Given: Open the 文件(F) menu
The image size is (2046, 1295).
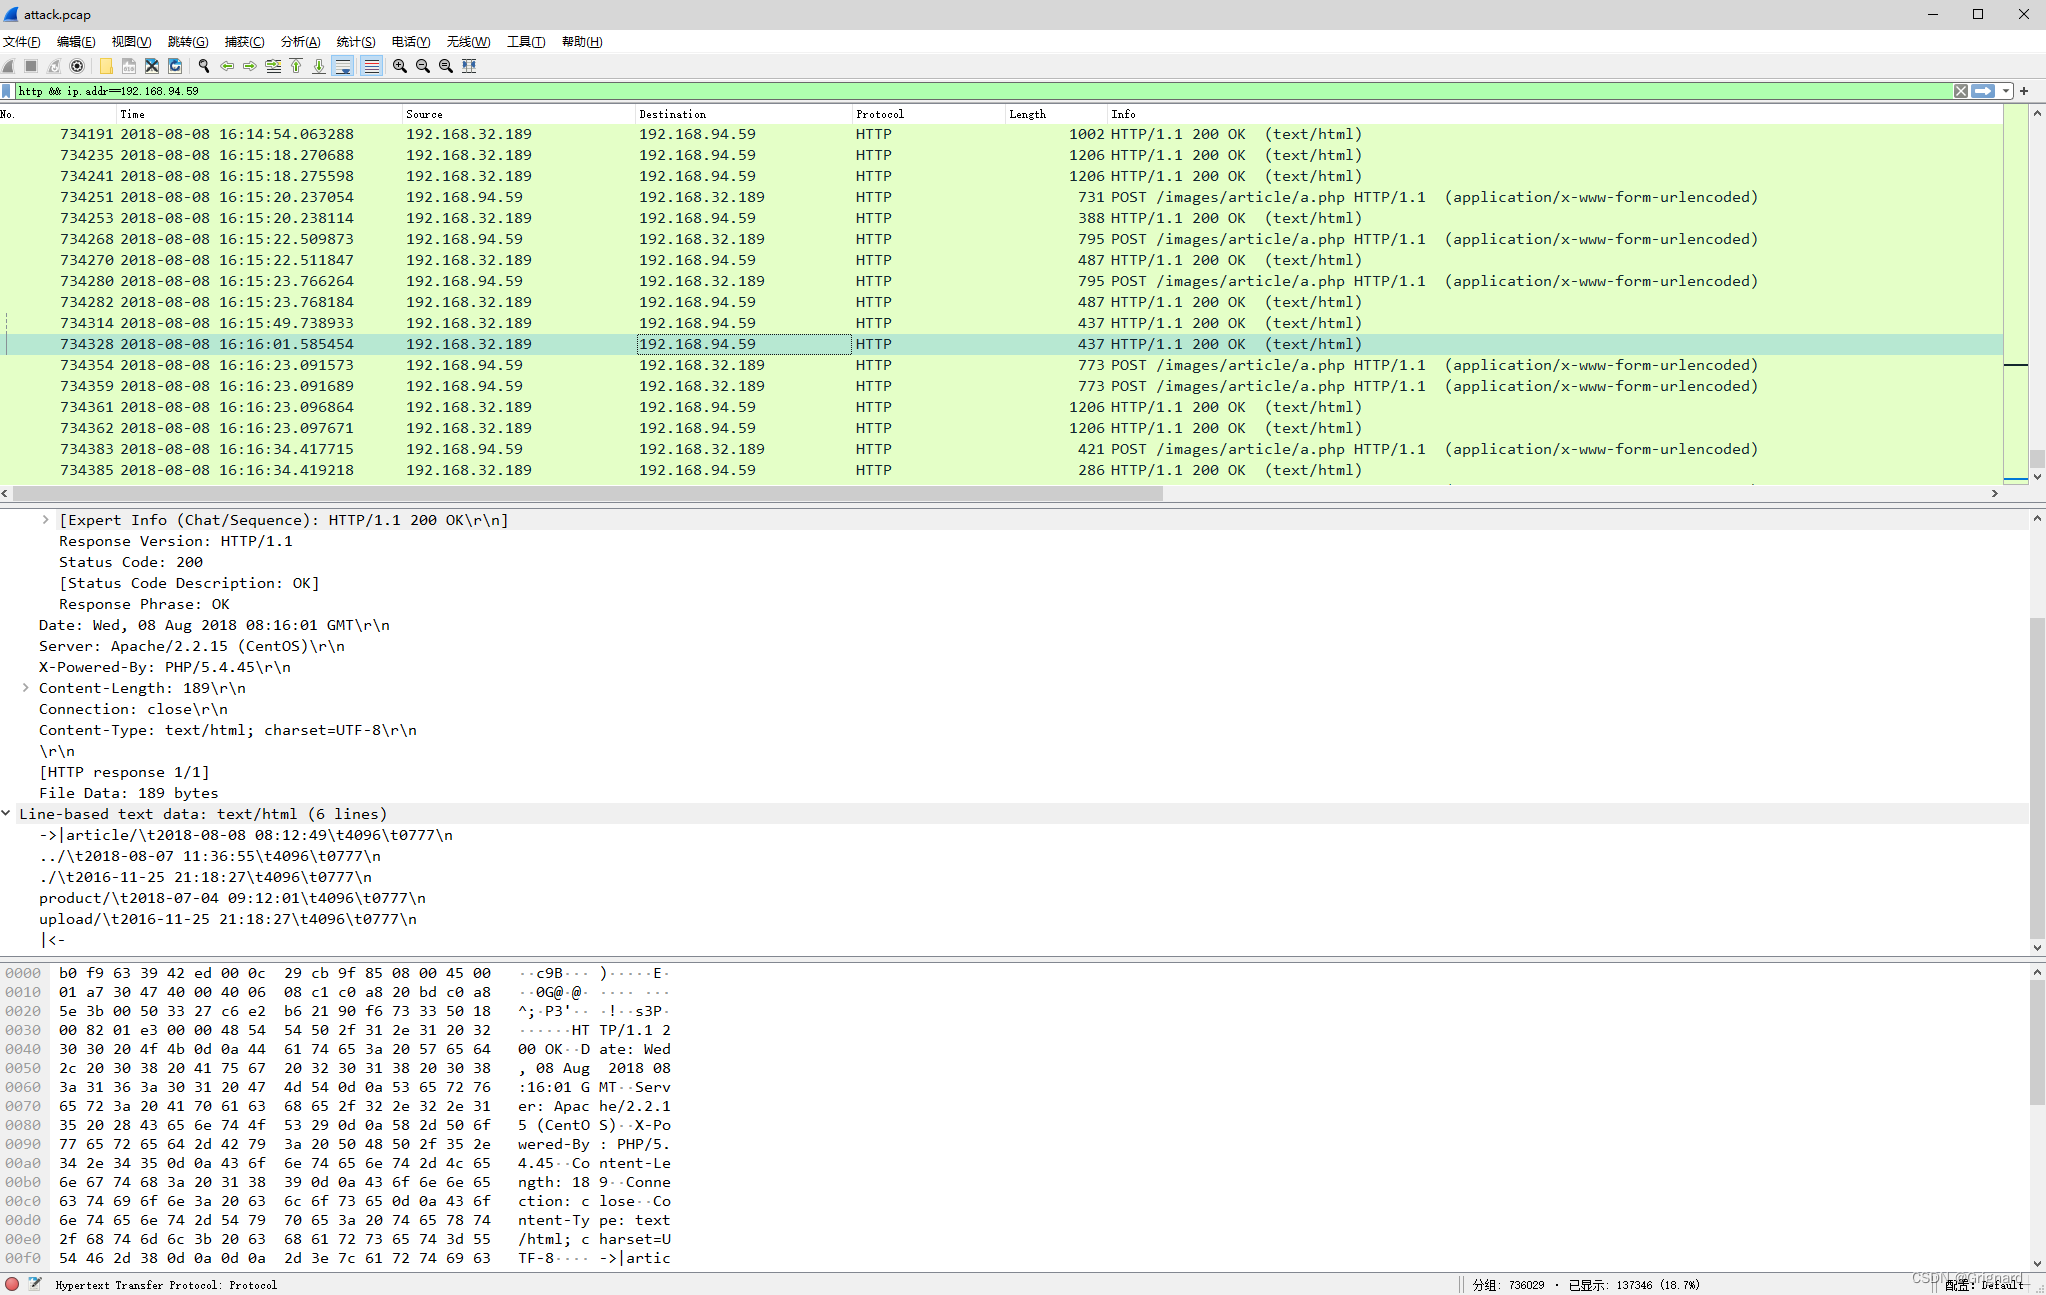Looking at the screenshot, I should [x=22, y=41].
